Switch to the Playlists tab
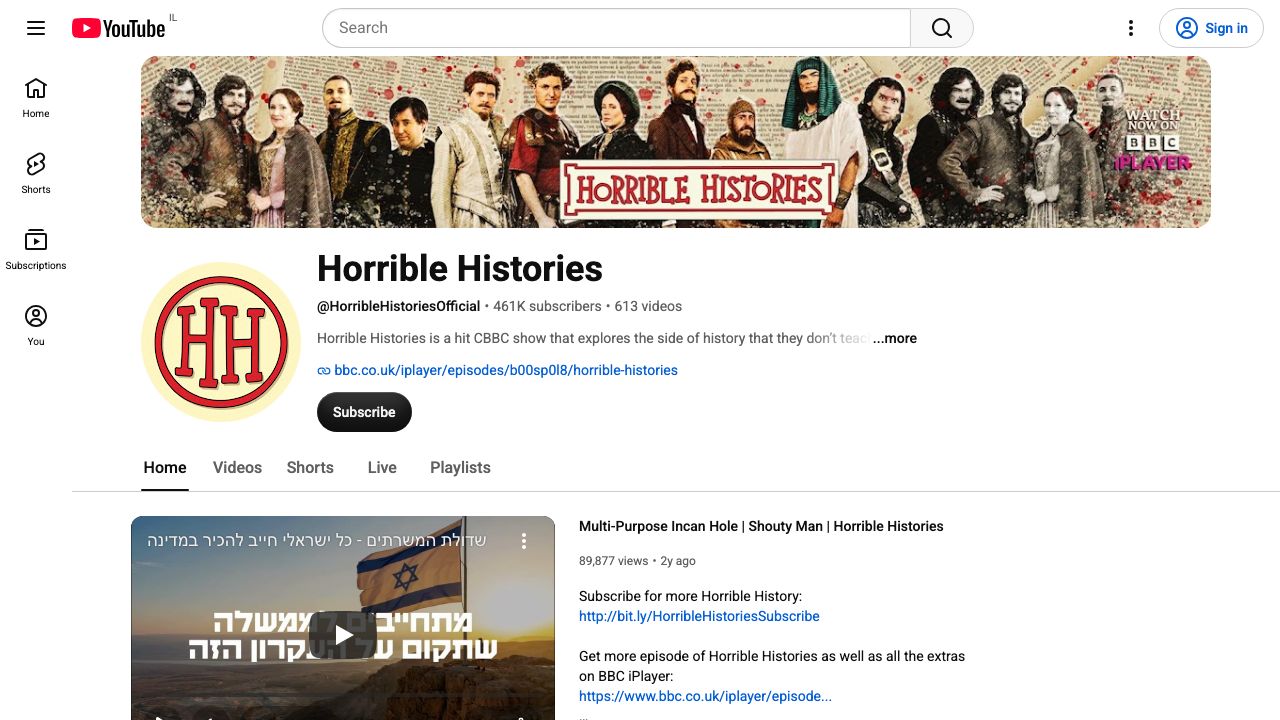The width and height of the screenshot is (1280, 720). coord(460,467)
